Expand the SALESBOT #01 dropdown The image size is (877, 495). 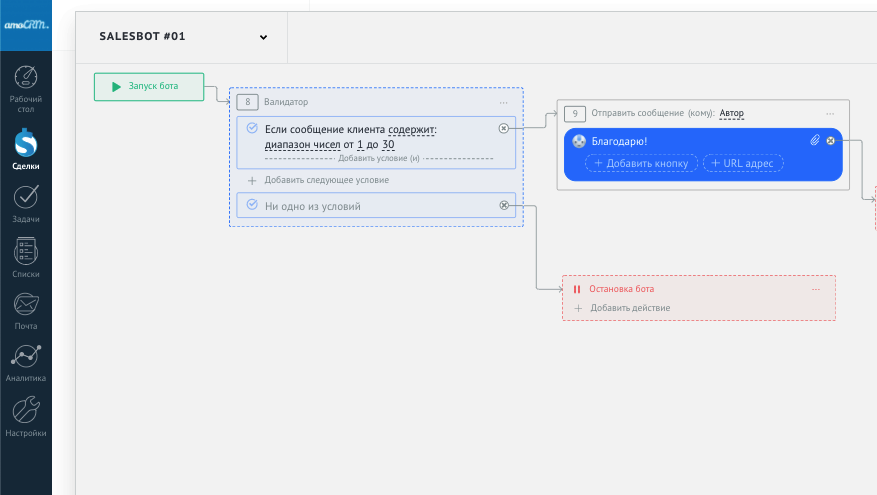click(x=263, y=38)
